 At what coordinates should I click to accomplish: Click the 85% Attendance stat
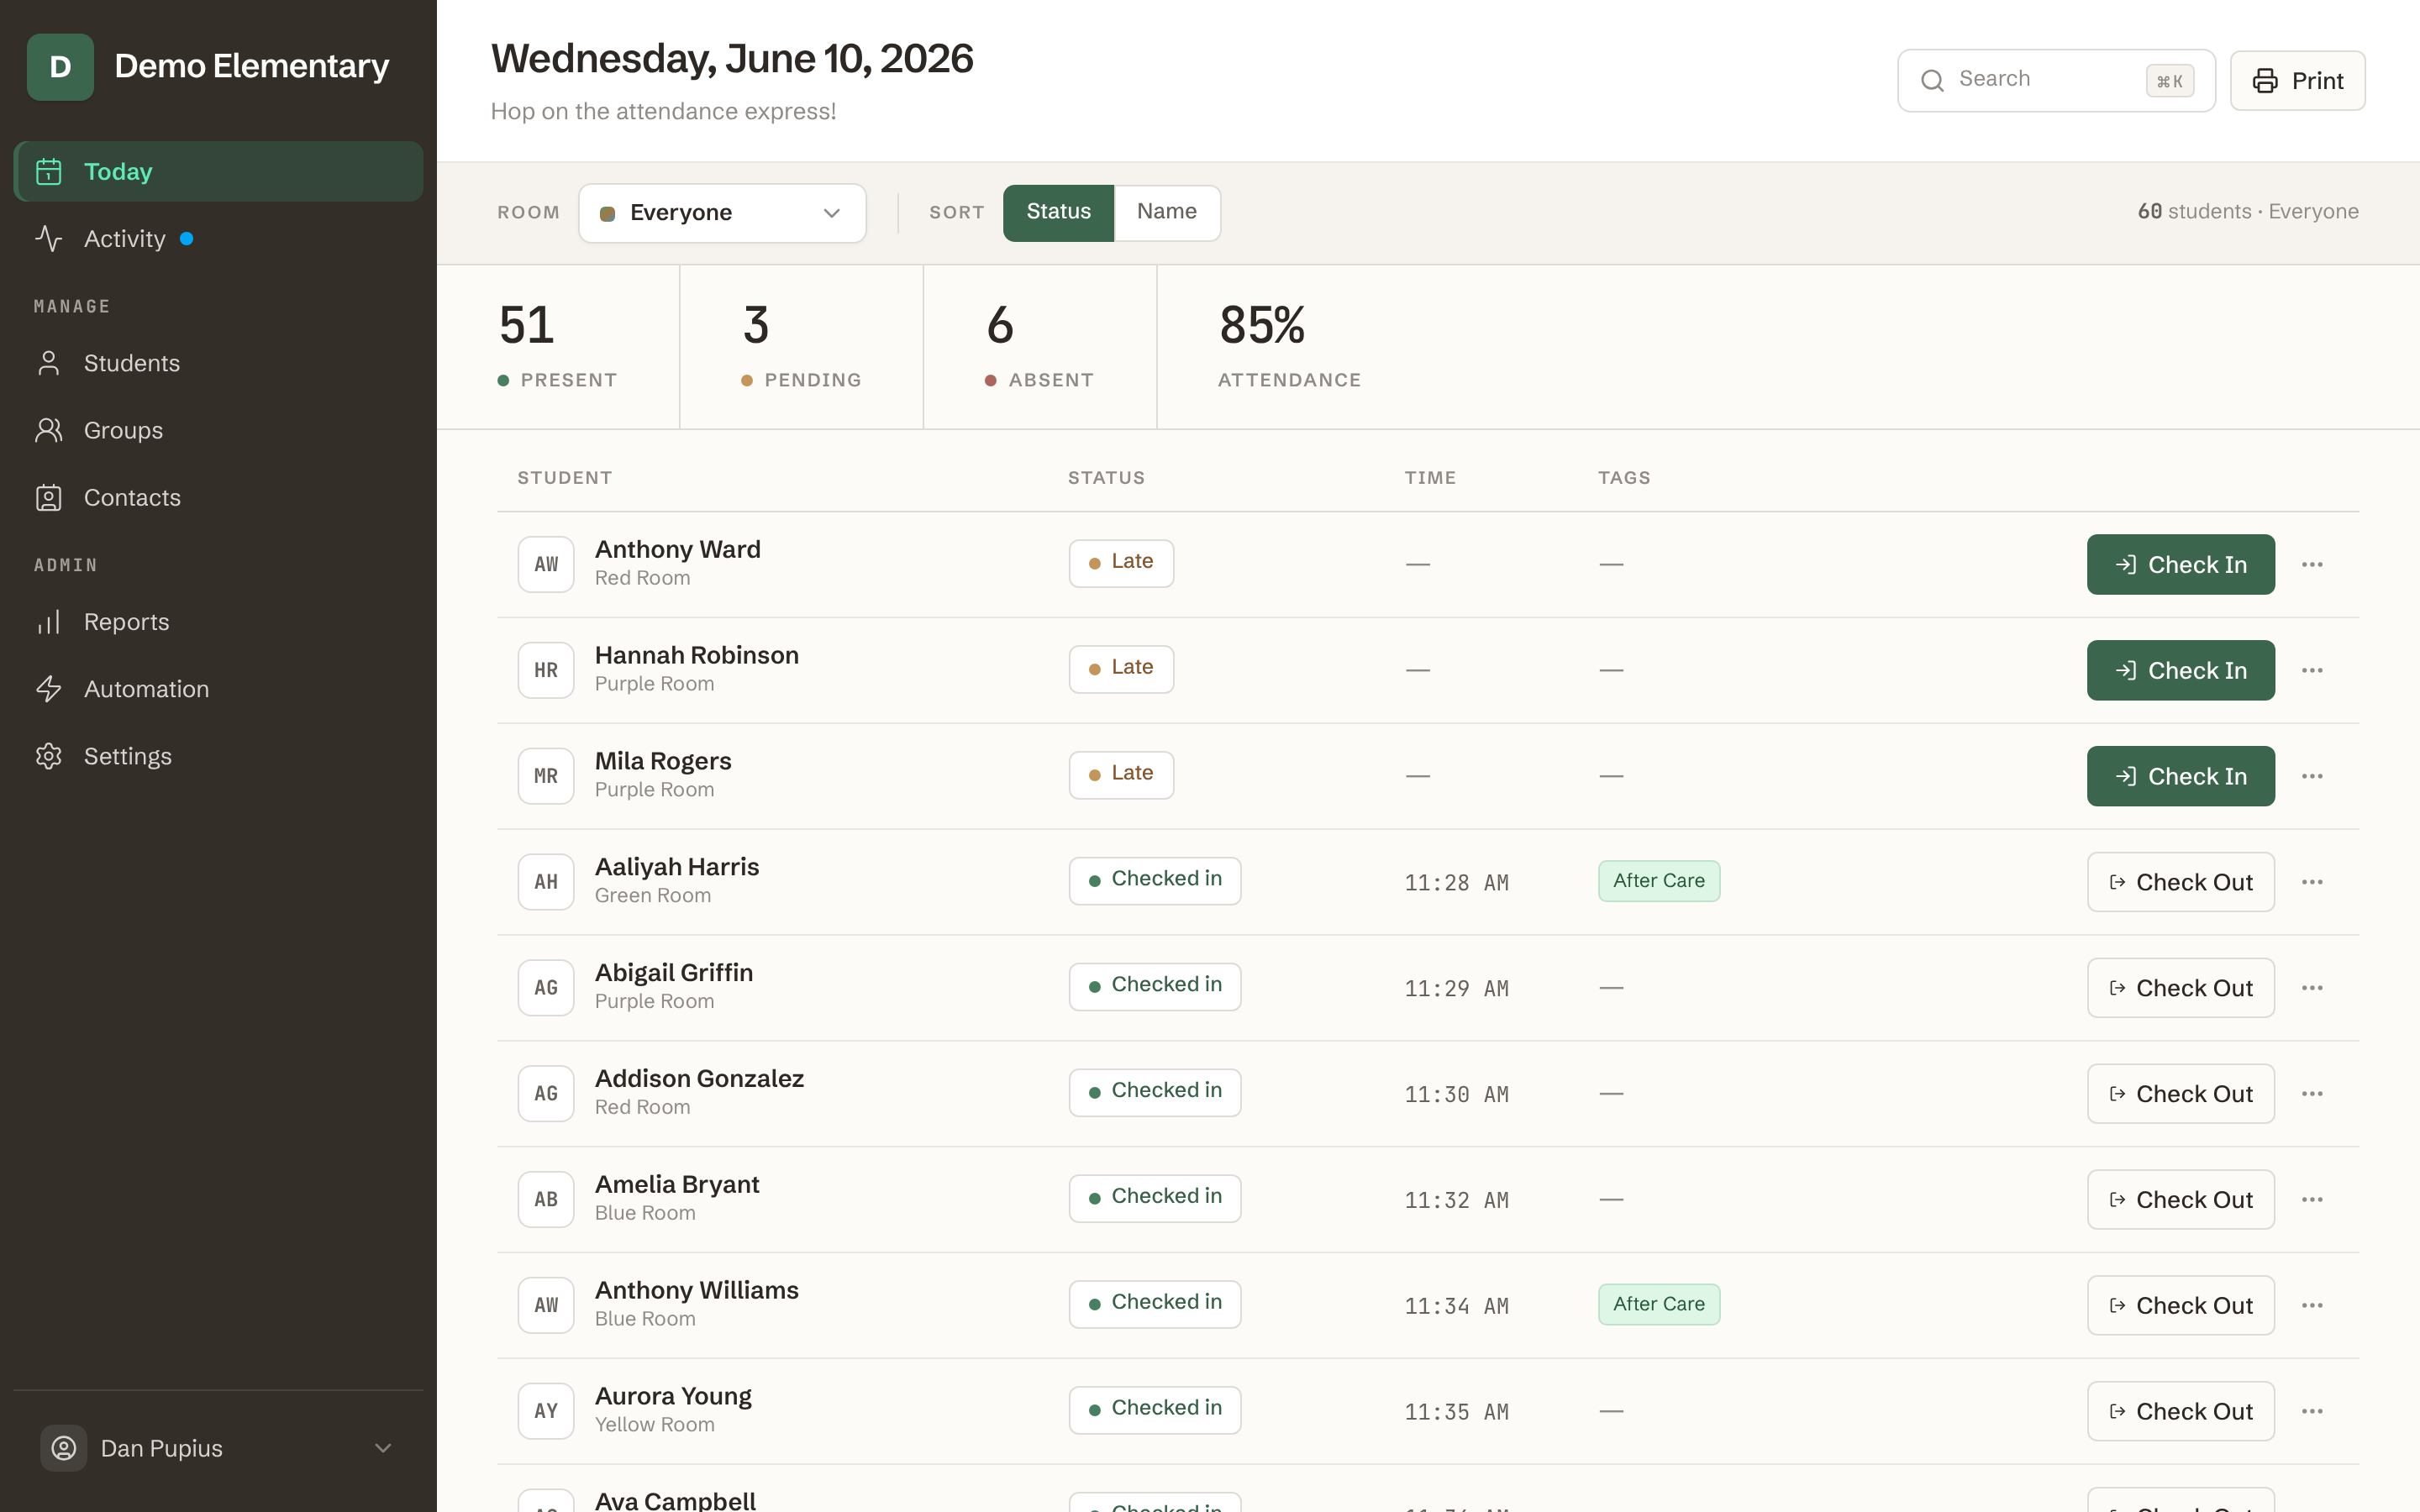pyautogui.click(x=1290, y=347)
